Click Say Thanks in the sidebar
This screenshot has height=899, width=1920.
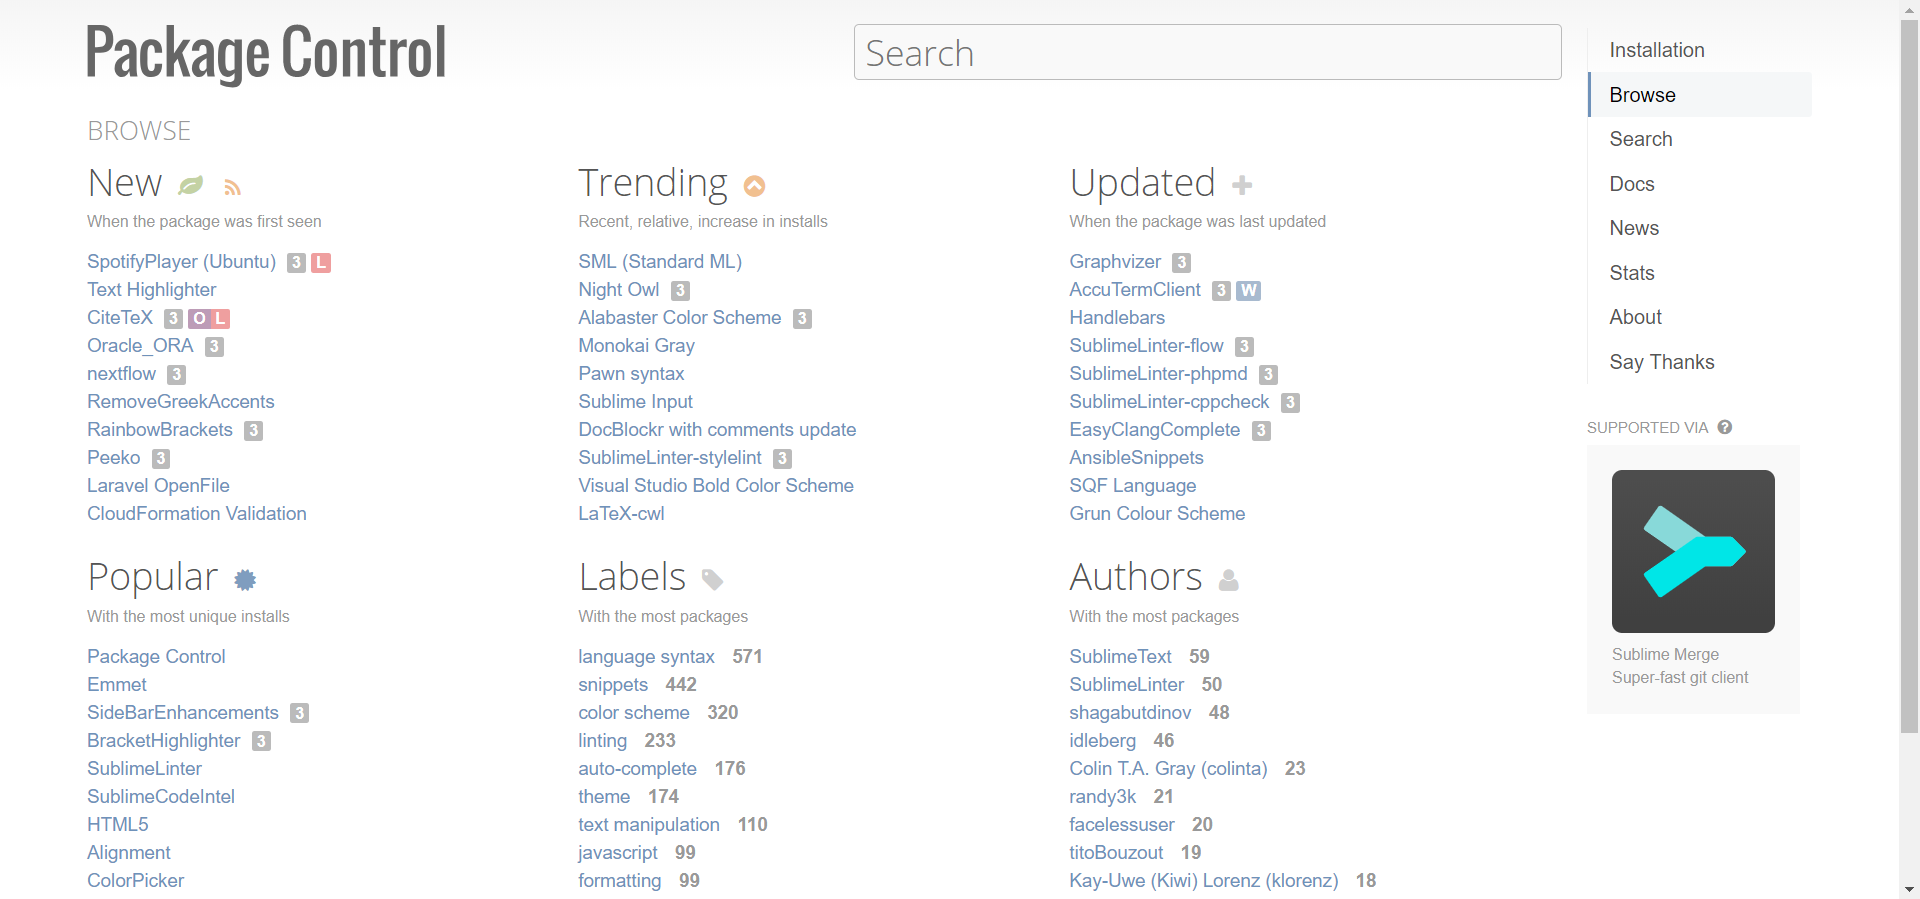(x=1699, y=362)
